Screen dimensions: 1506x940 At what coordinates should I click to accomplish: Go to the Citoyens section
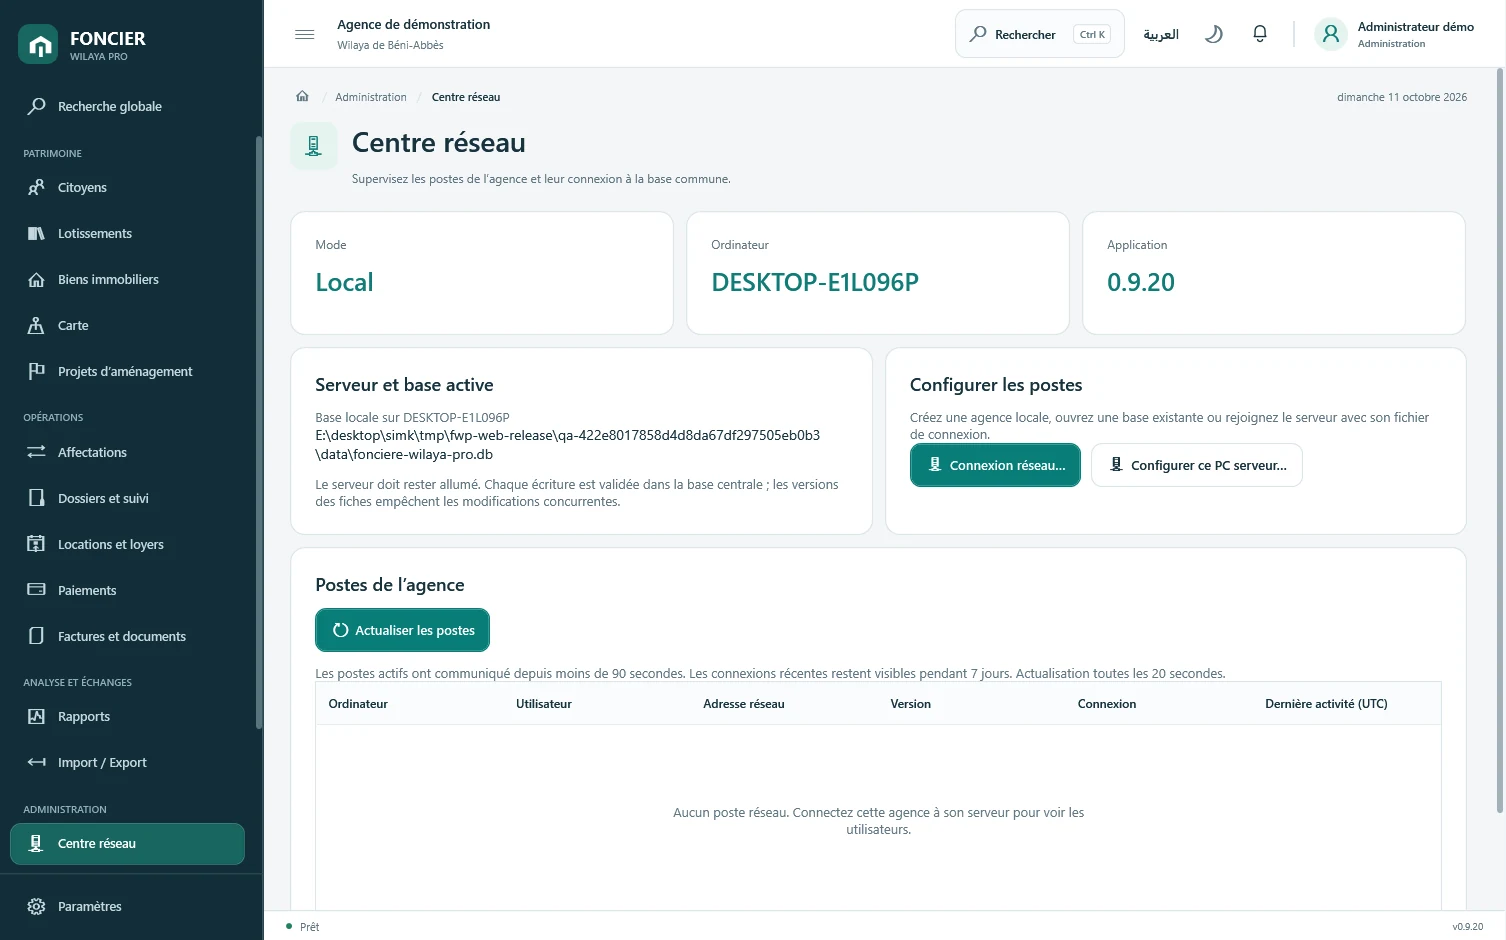coord(127,187)
